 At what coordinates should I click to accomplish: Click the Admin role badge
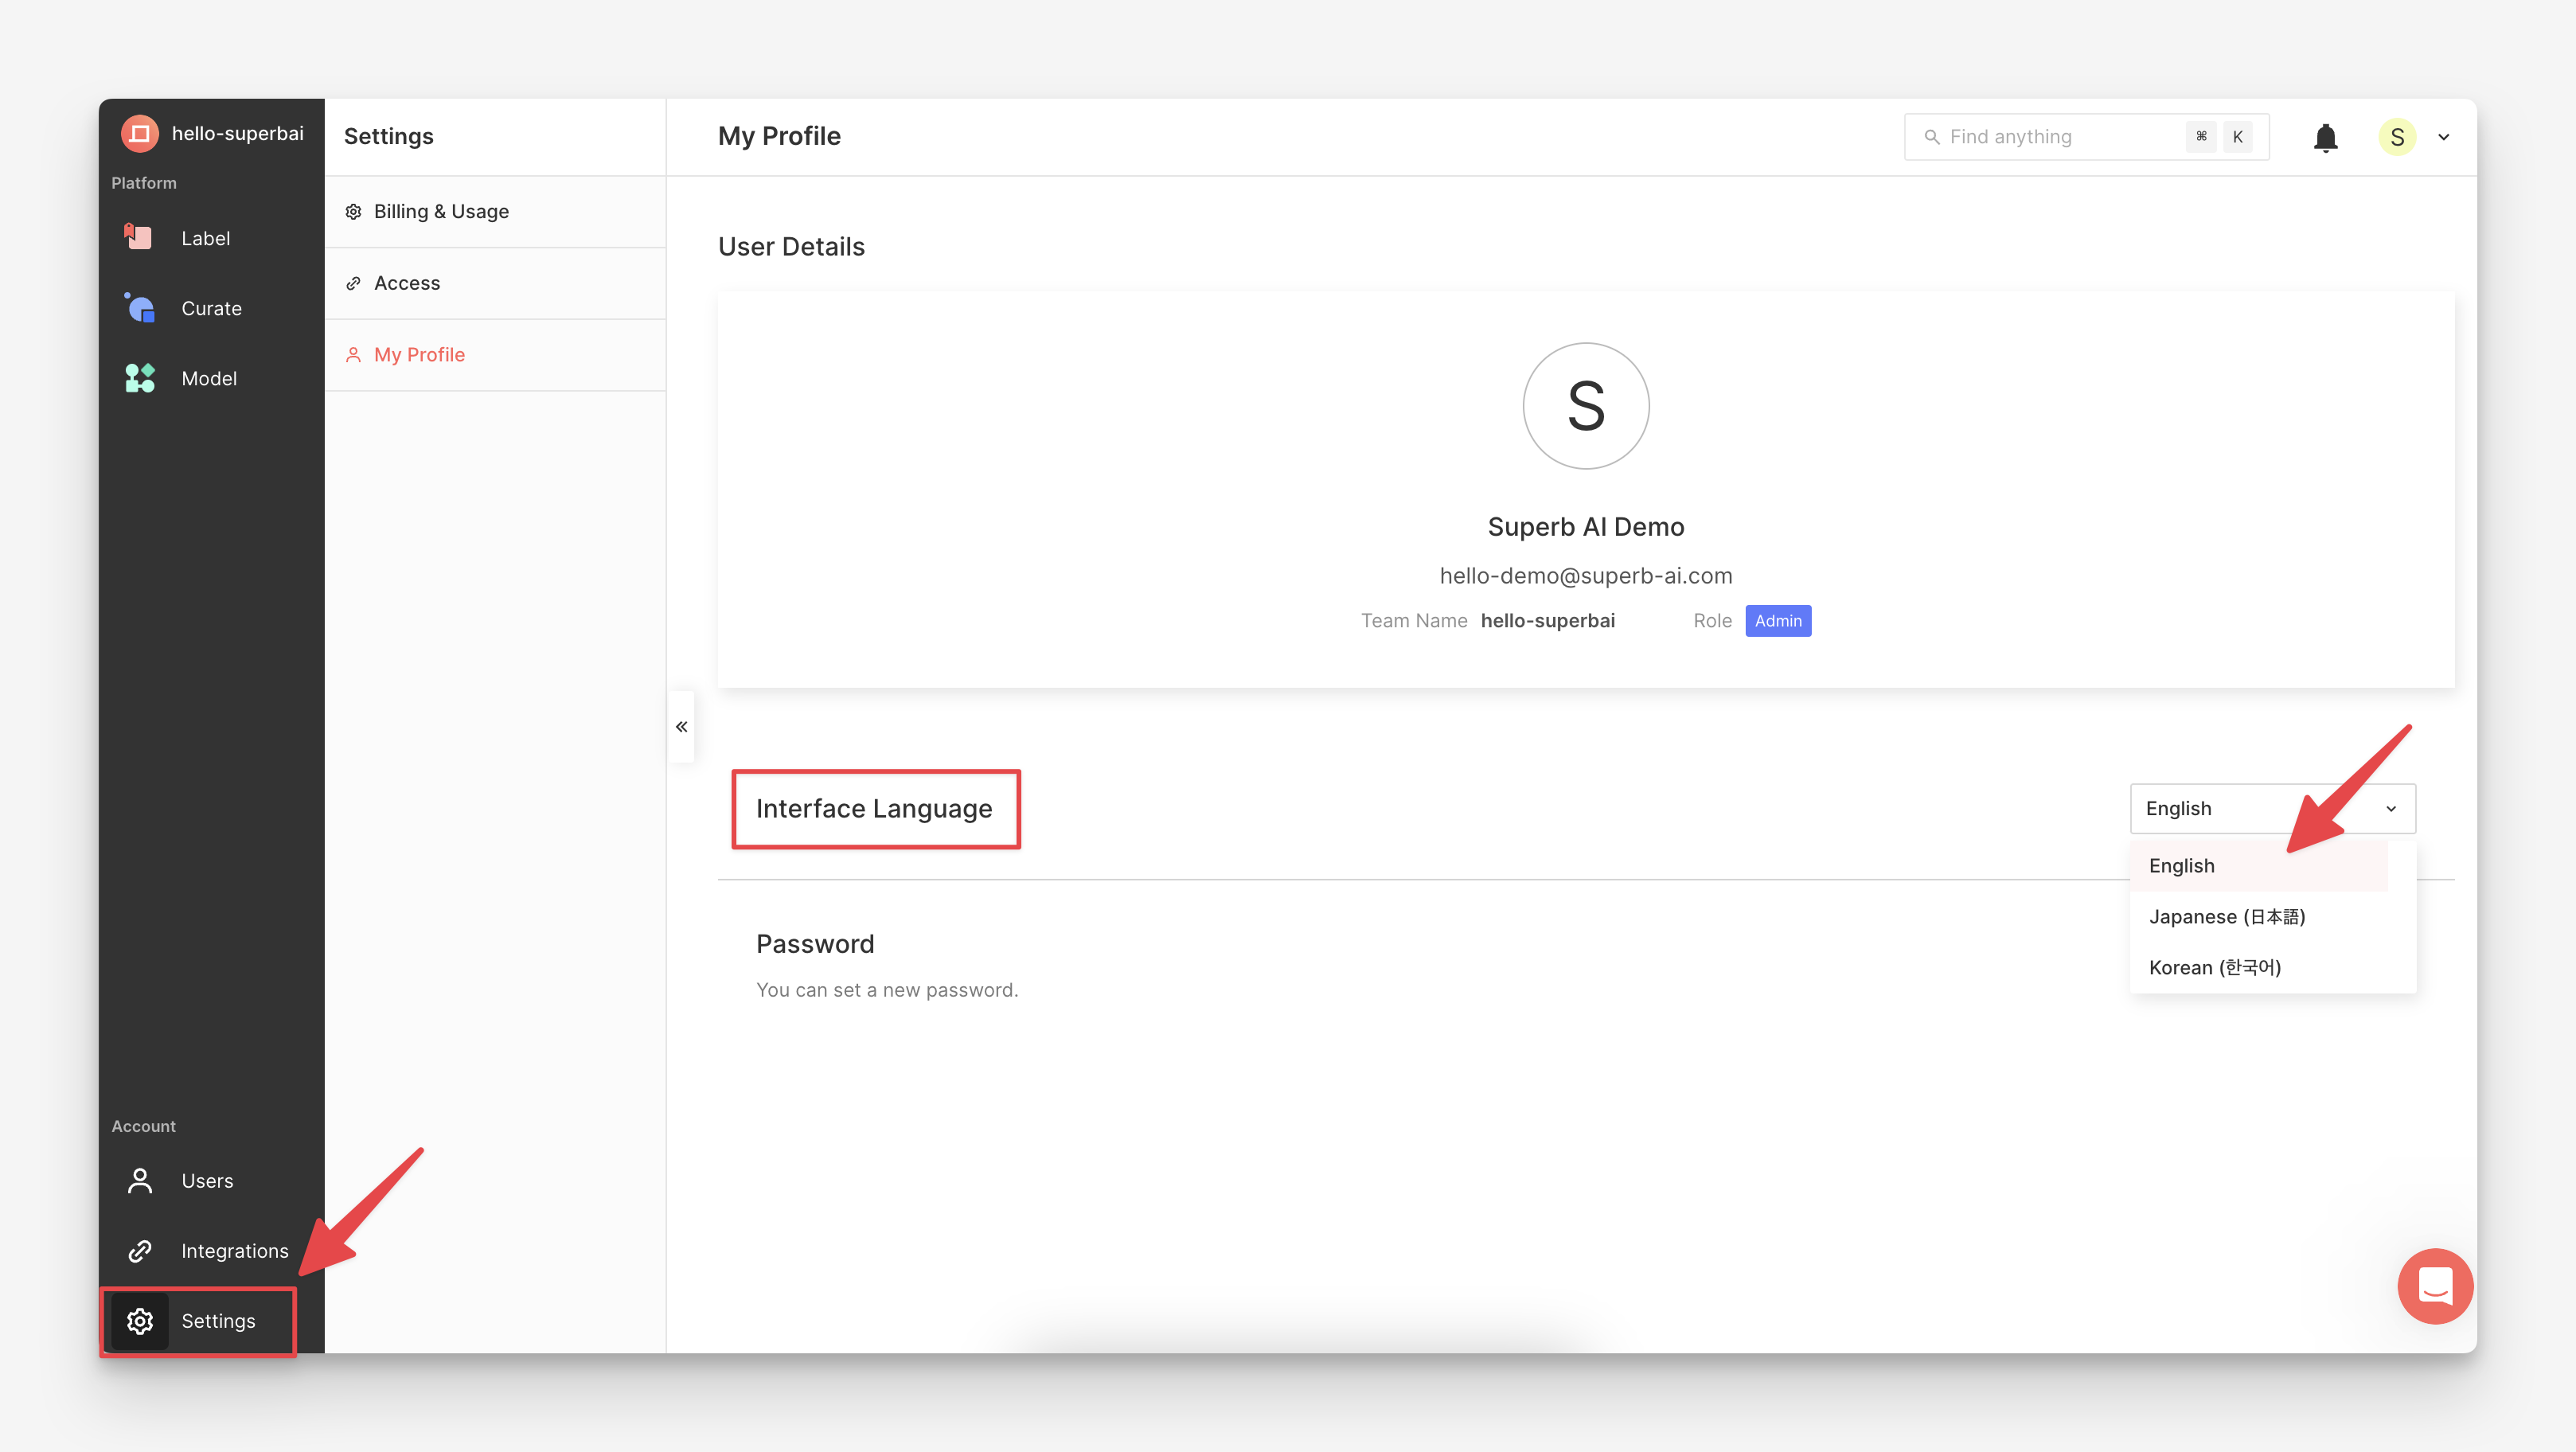pyautogui.click(x=1778, y=621)
